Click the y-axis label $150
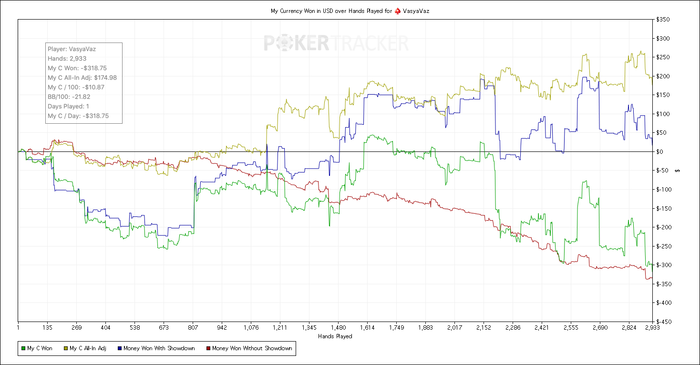 663,95
